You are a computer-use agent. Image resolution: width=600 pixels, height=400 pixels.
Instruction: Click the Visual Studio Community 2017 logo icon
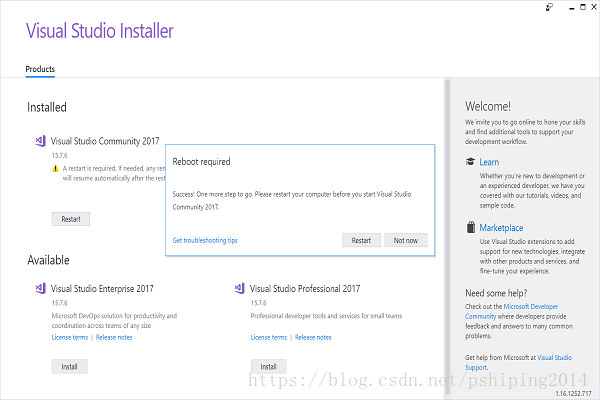tap(41, 141)
